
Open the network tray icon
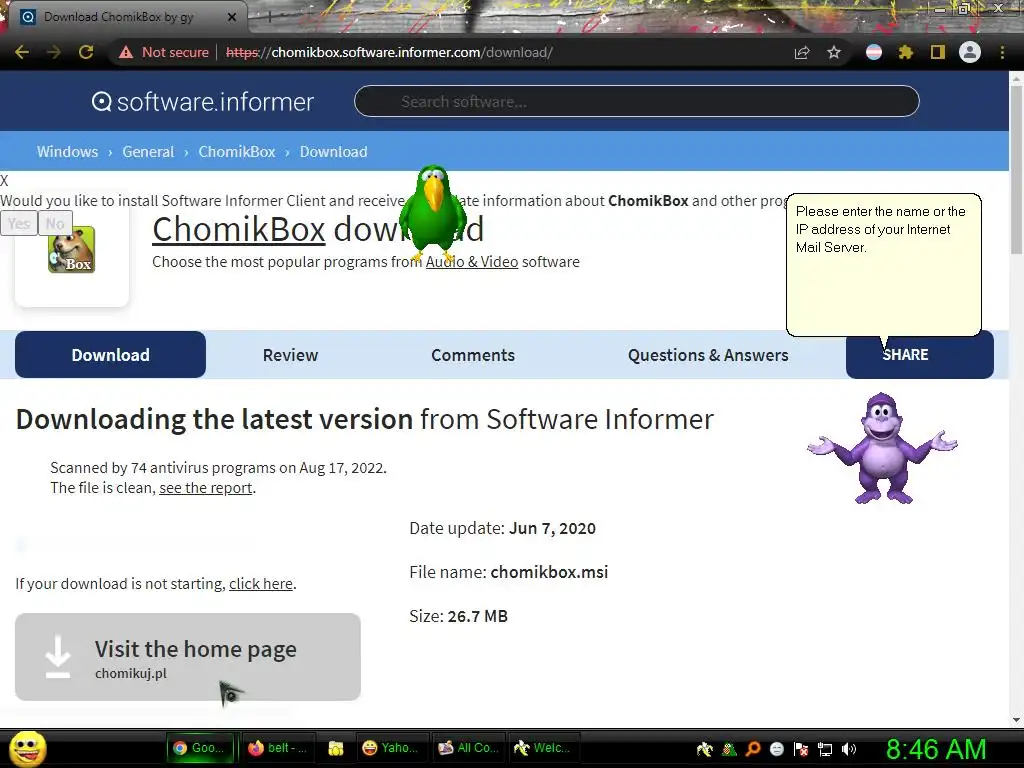tap(825, 749)
